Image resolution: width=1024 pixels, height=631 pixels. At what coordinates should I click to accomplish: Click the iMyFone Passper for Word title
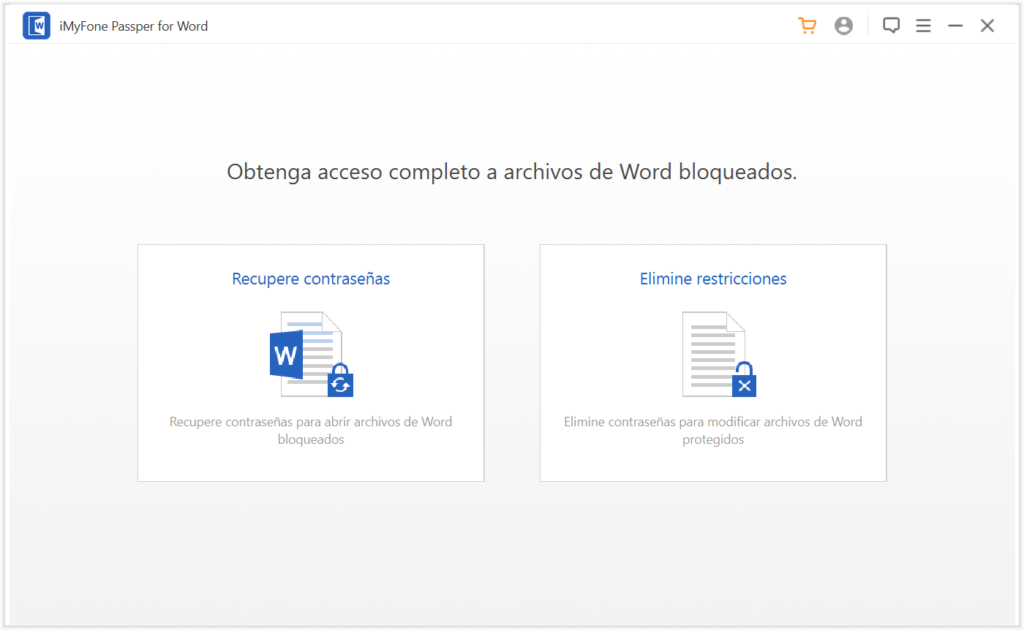pos(131,26)
